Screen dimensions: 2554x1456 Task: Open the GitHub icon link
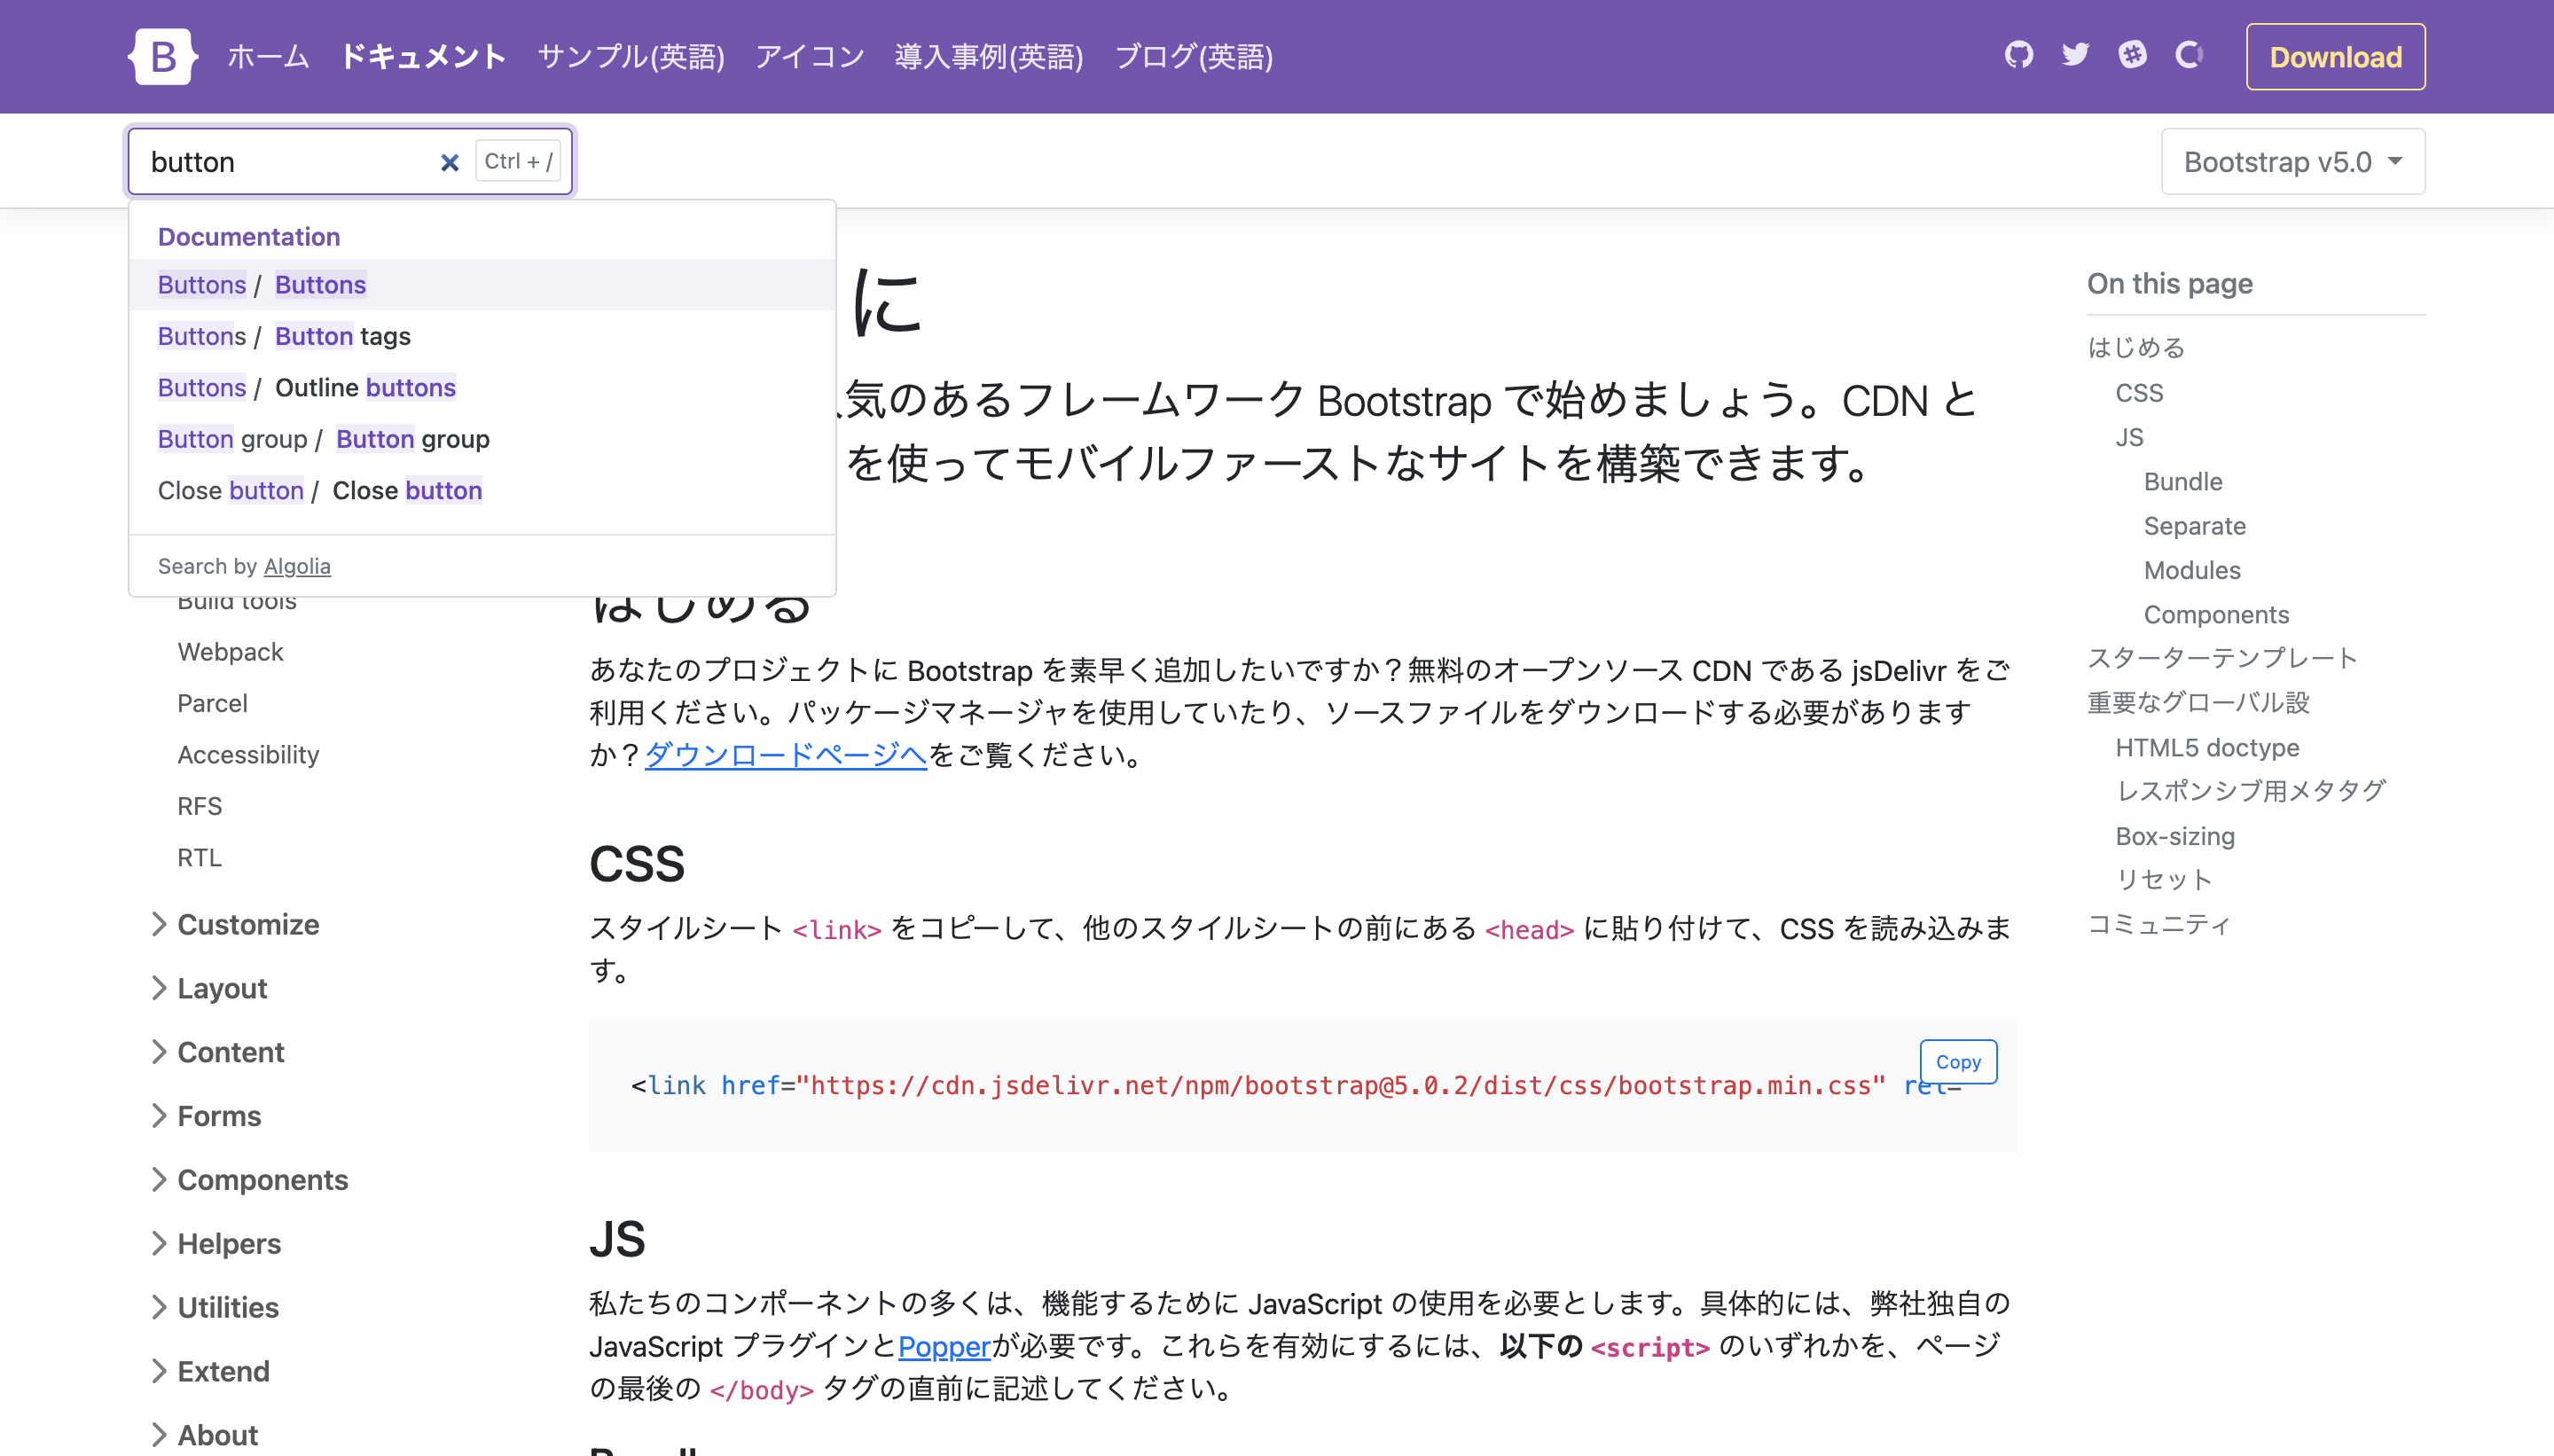click(x=2018, y=55)
